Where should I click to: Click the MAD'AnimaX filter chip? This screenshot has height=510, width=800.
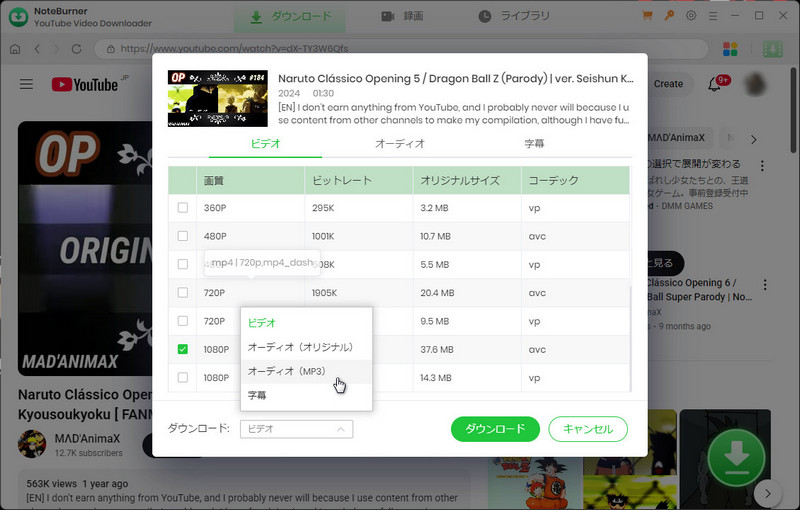[x=678, y=138]
